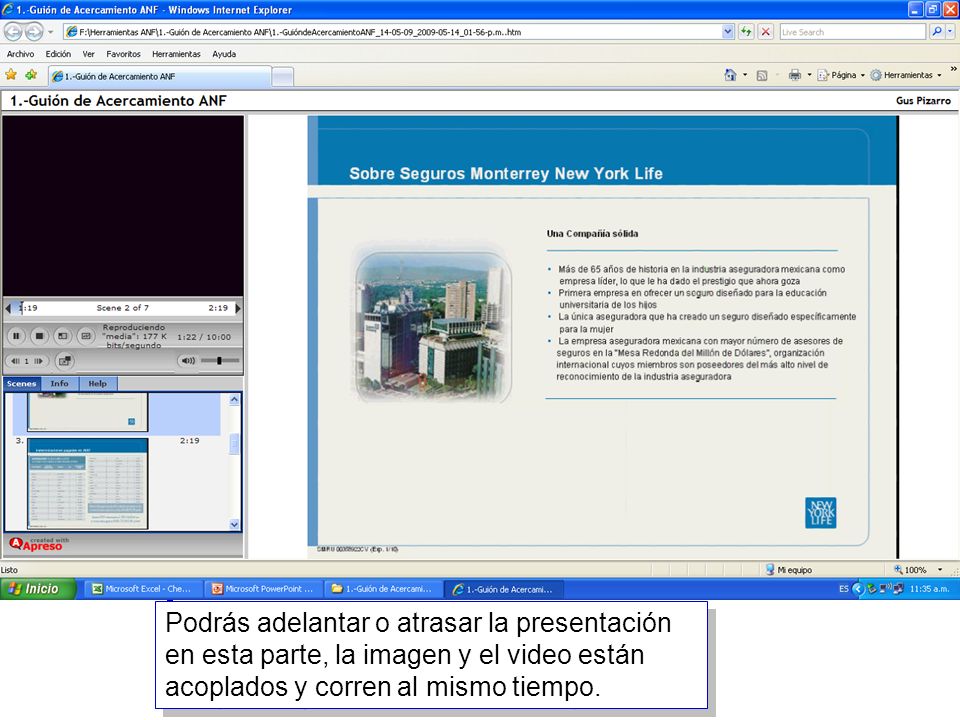This screenshot has height=720, width=960.
Task: Select the Guión de Acercamiento ANF browser tab
Action: click(159, 76)
